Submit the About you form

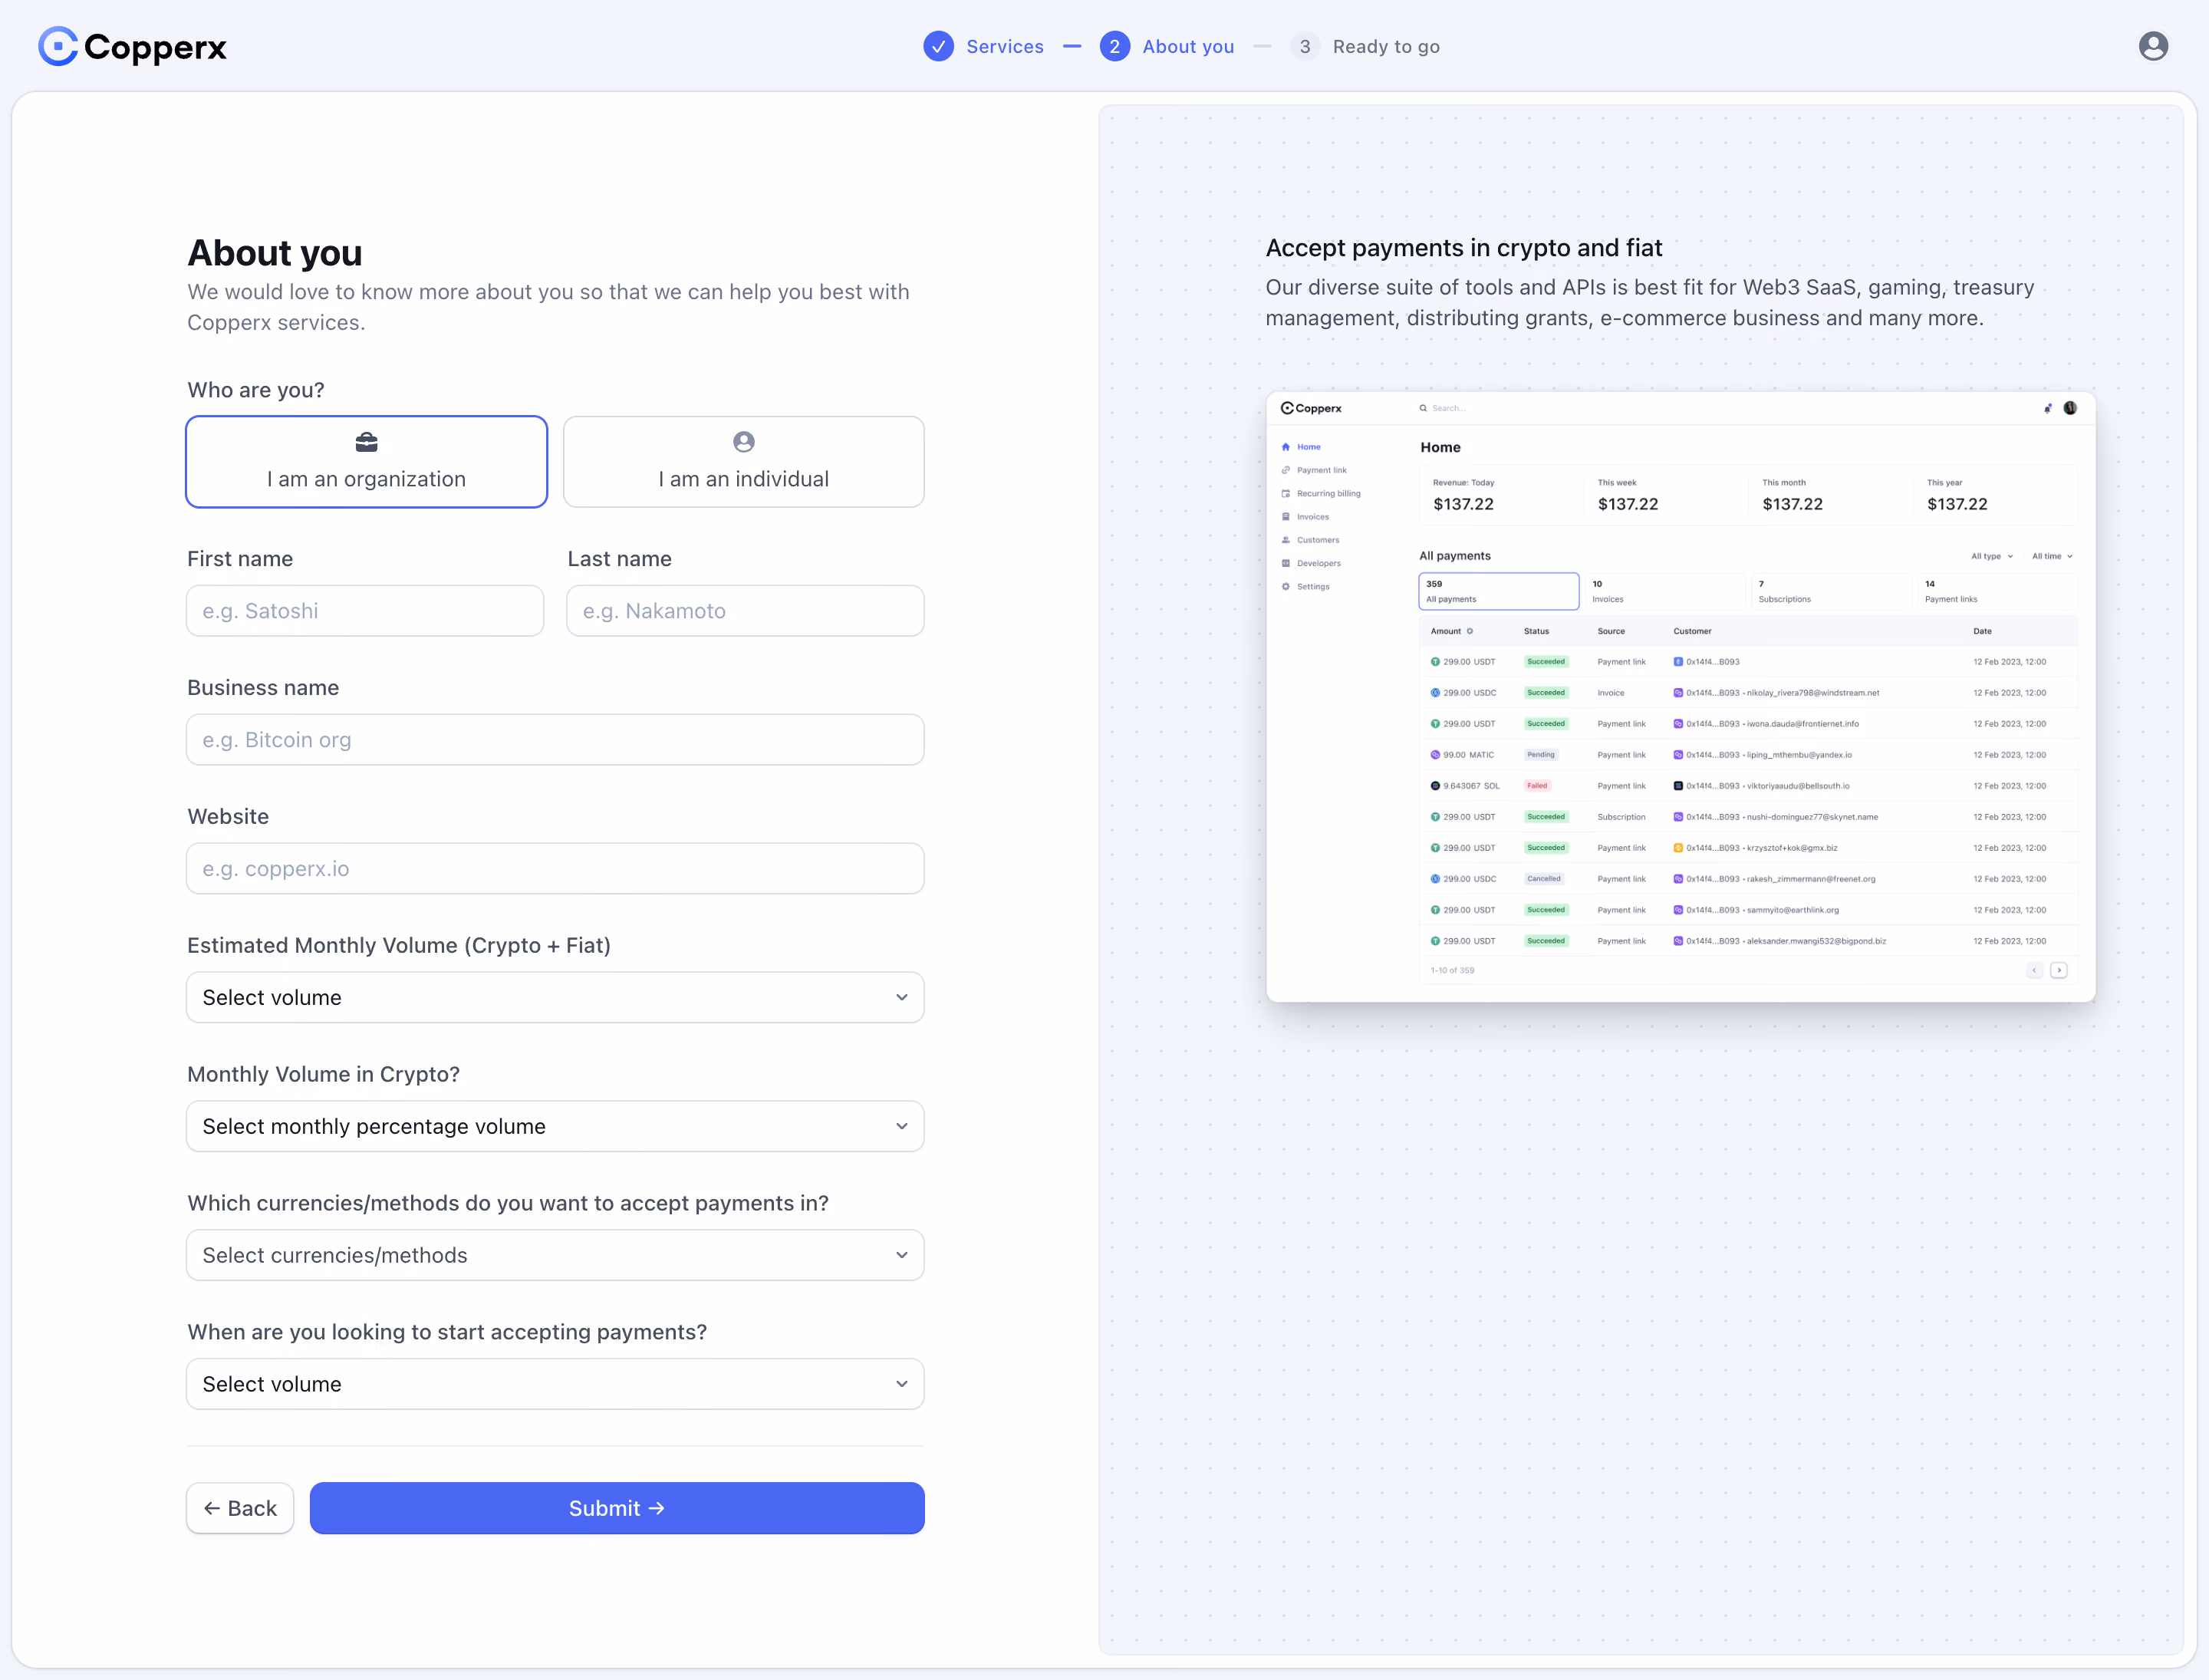pos(617,1508)
